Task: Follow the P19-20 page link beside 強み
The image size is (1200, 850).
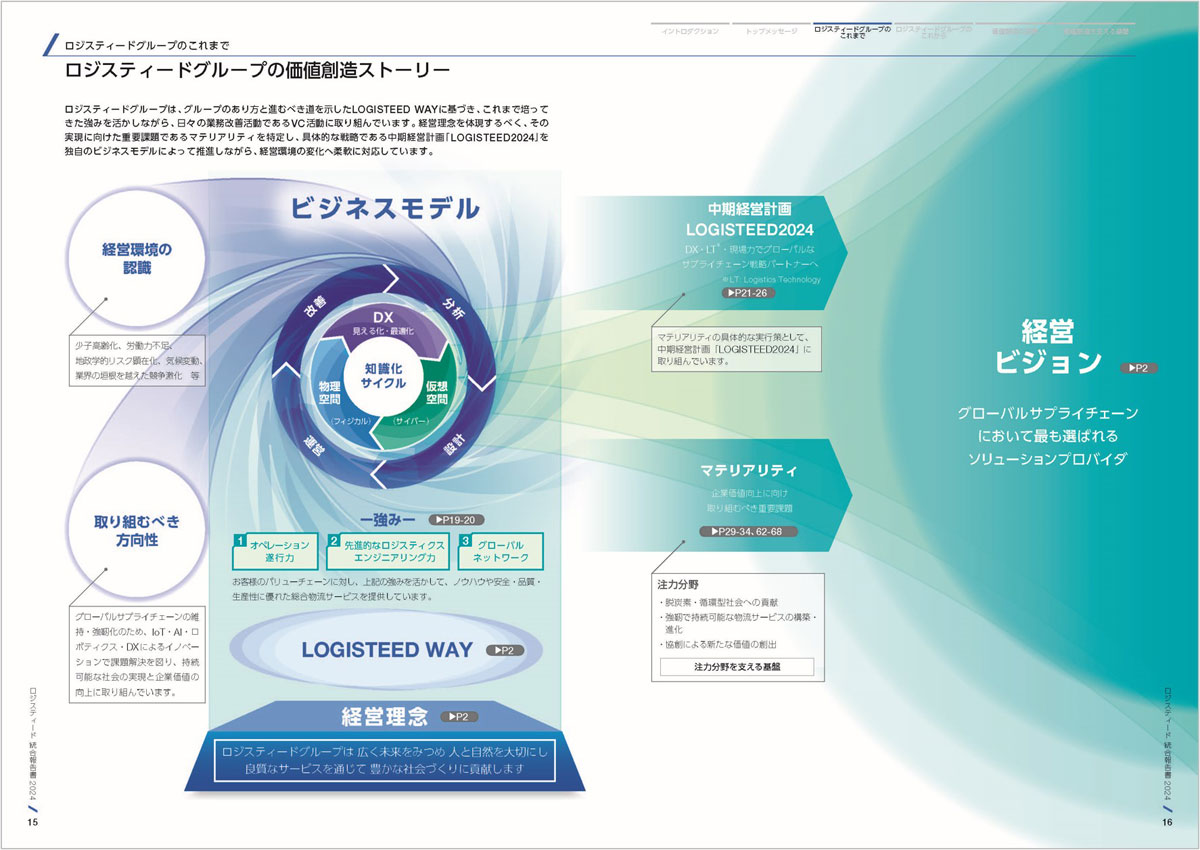Action: (455, 520)
